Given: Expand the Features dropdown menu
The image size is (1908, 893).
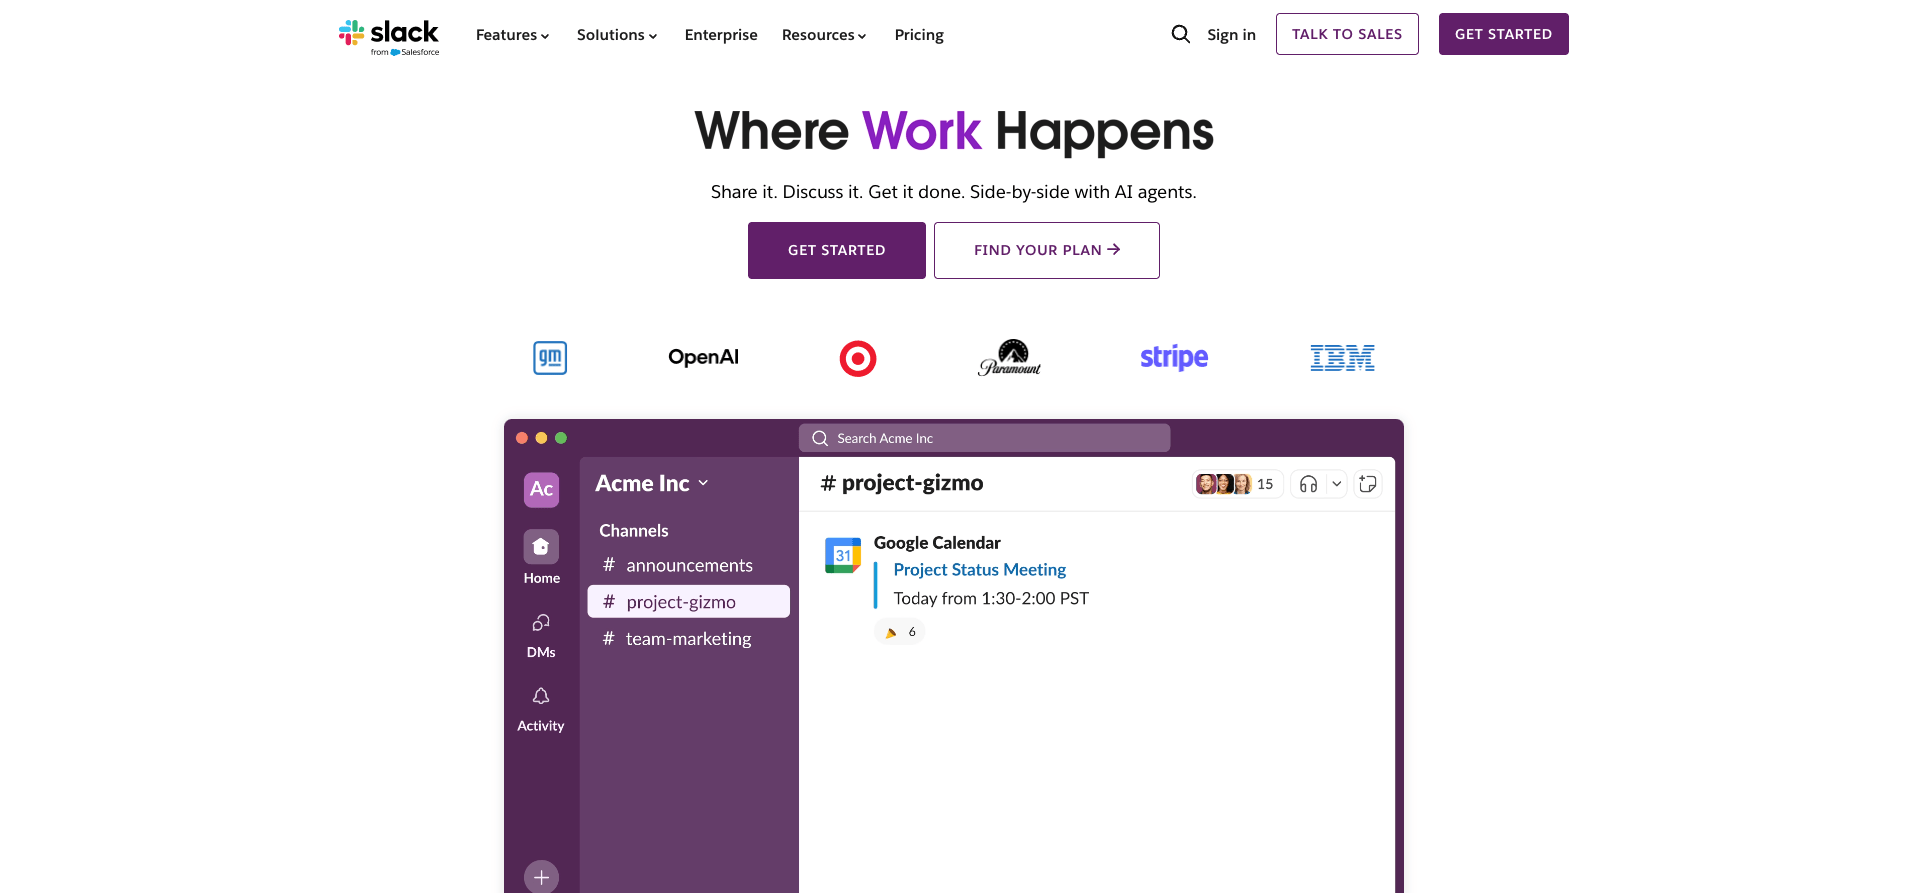Looking at the screenshot, I should coord(512,35).
